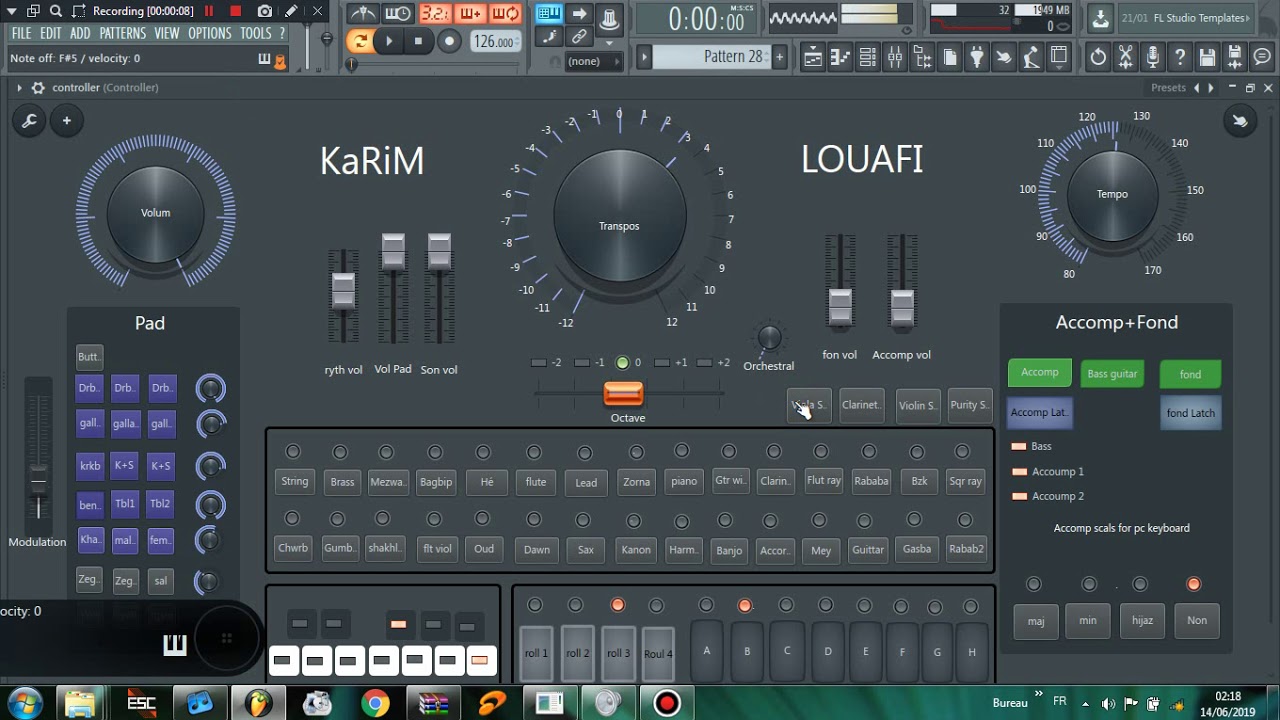The image size is (1280, 720).
Task: Open the speech bubble chat icon
Action: [x=1262, y=57]
